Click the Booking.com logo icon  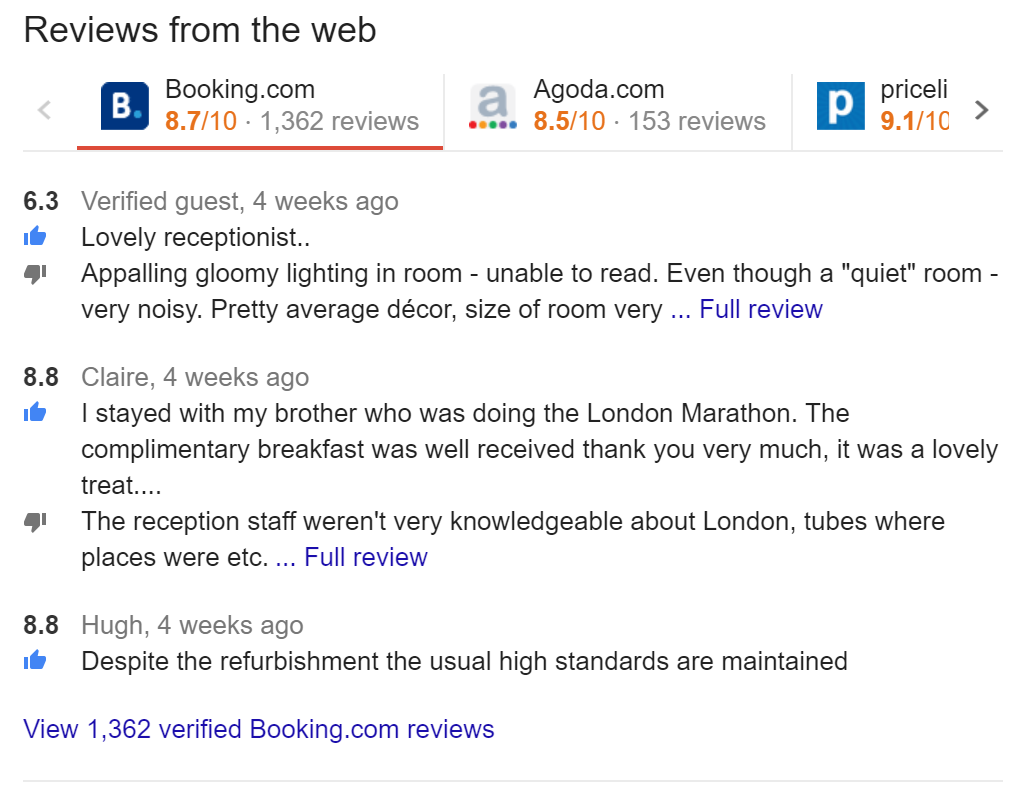125,106
